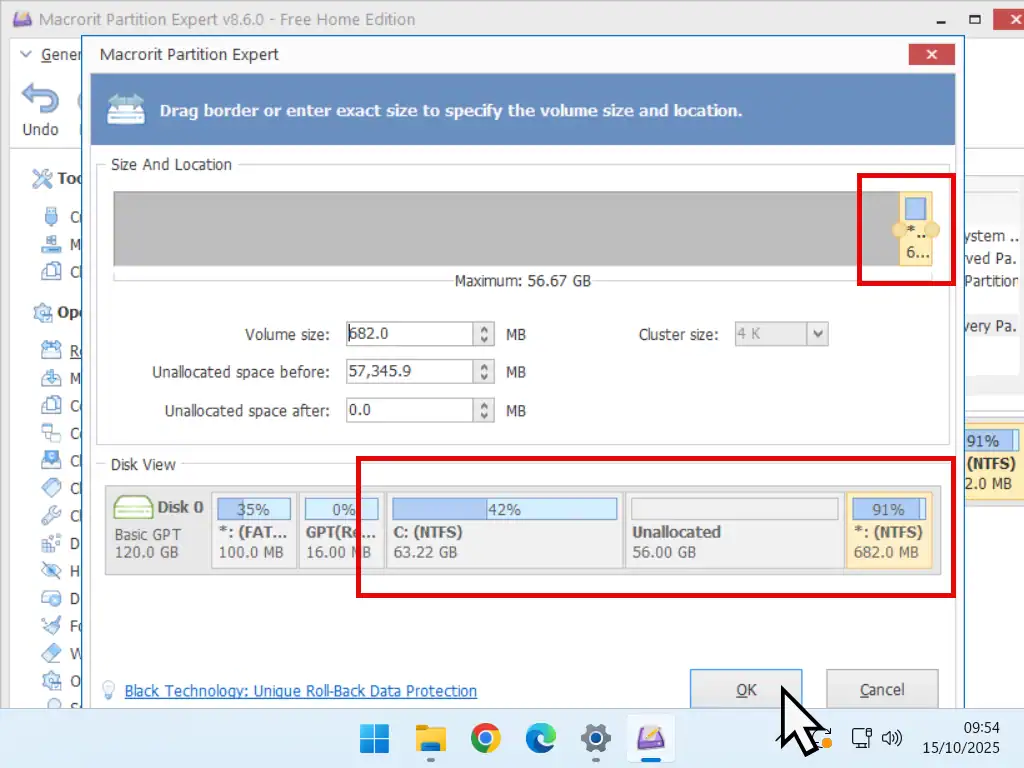This screenshot has height=768, width=1024.
Task: Click the Undo arrow icon in the toolbar
Action: click(x=40, y=101)
